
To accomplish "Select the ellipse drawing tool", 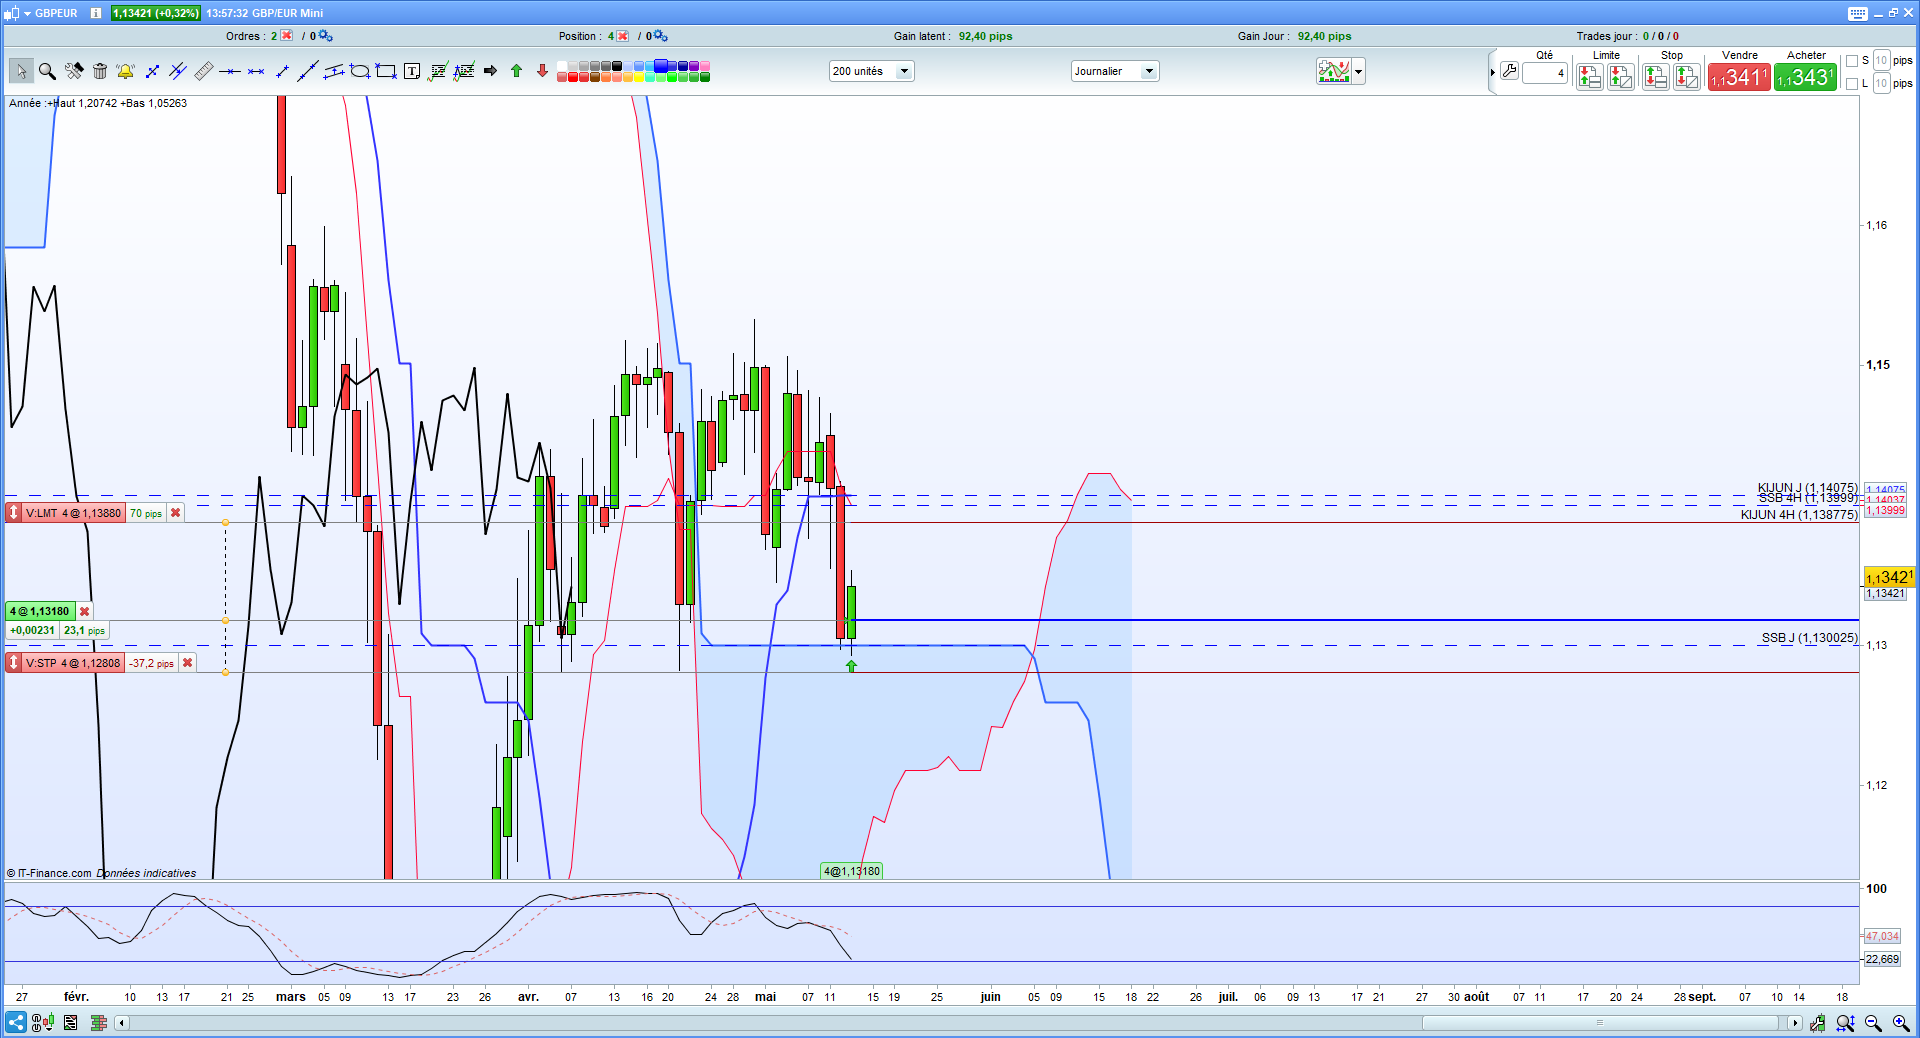I will click(360, 71).
